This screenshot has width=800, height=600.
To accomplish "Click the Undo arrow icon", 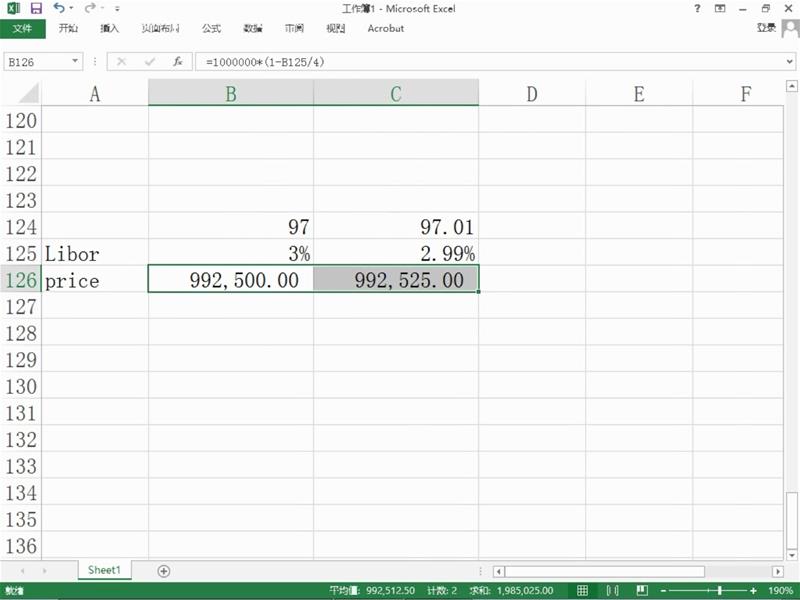I will tap(59, 8).
